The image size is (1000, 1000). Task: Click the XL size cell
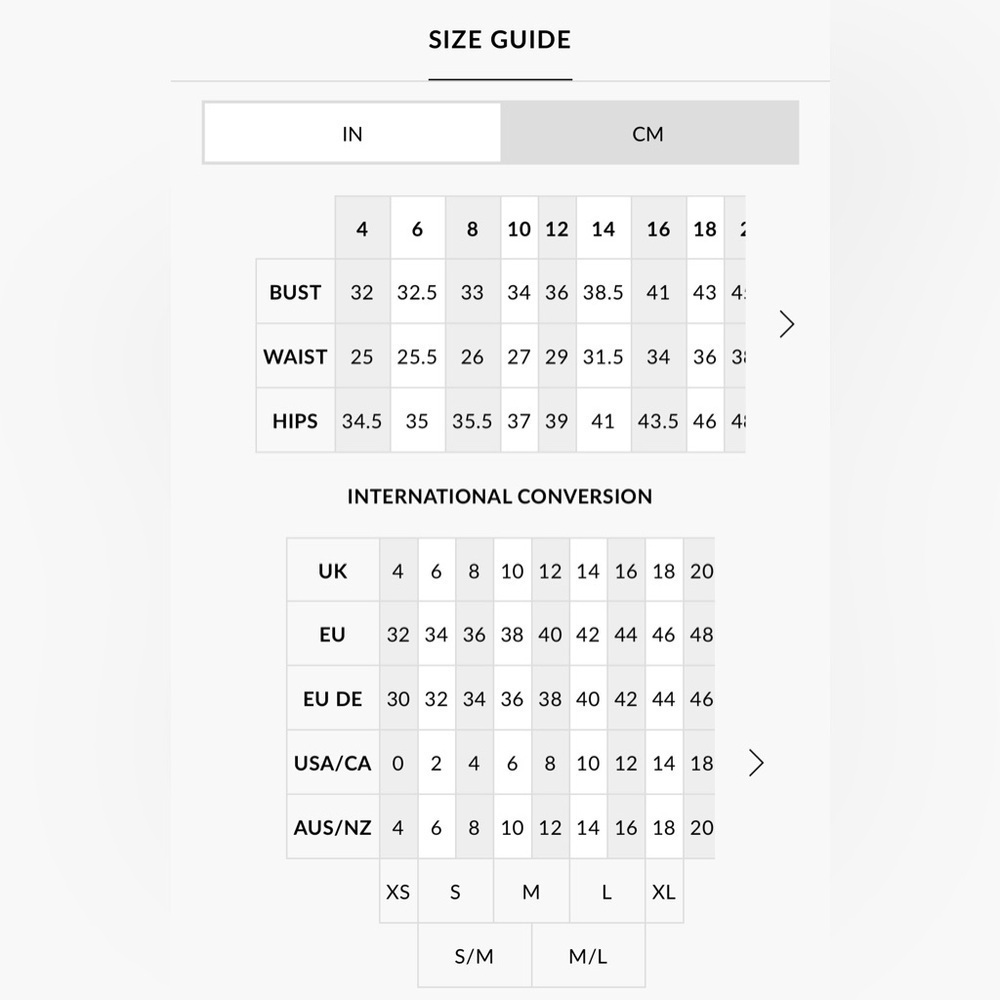coord(664,892)
